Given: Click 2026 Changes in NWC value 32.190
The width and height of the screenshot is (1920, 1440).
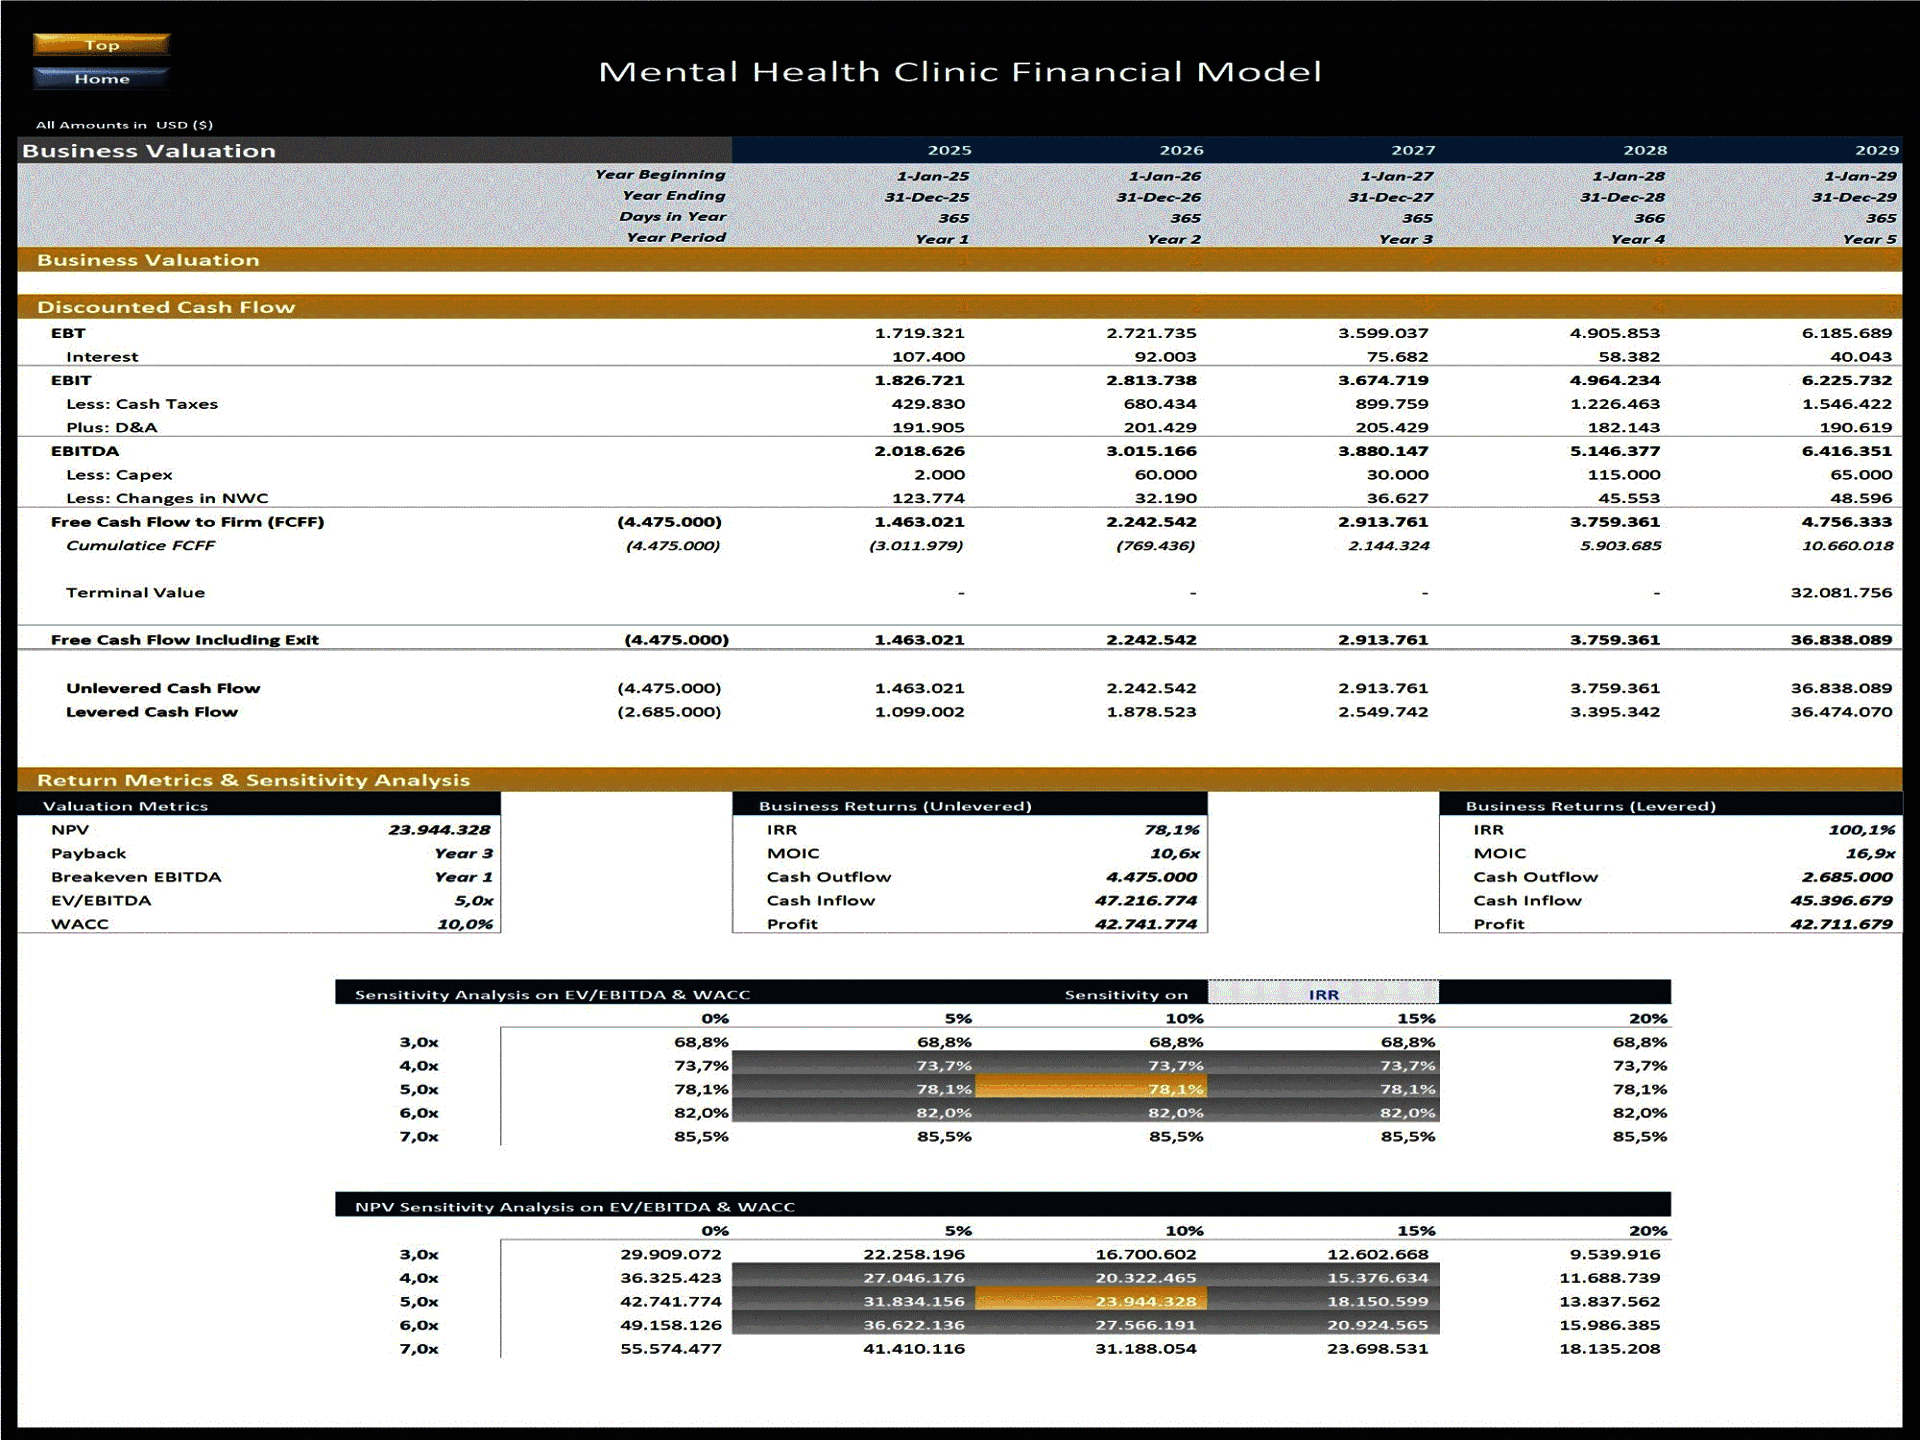Looking at the screenshot, I should (x=1165, y=498).
